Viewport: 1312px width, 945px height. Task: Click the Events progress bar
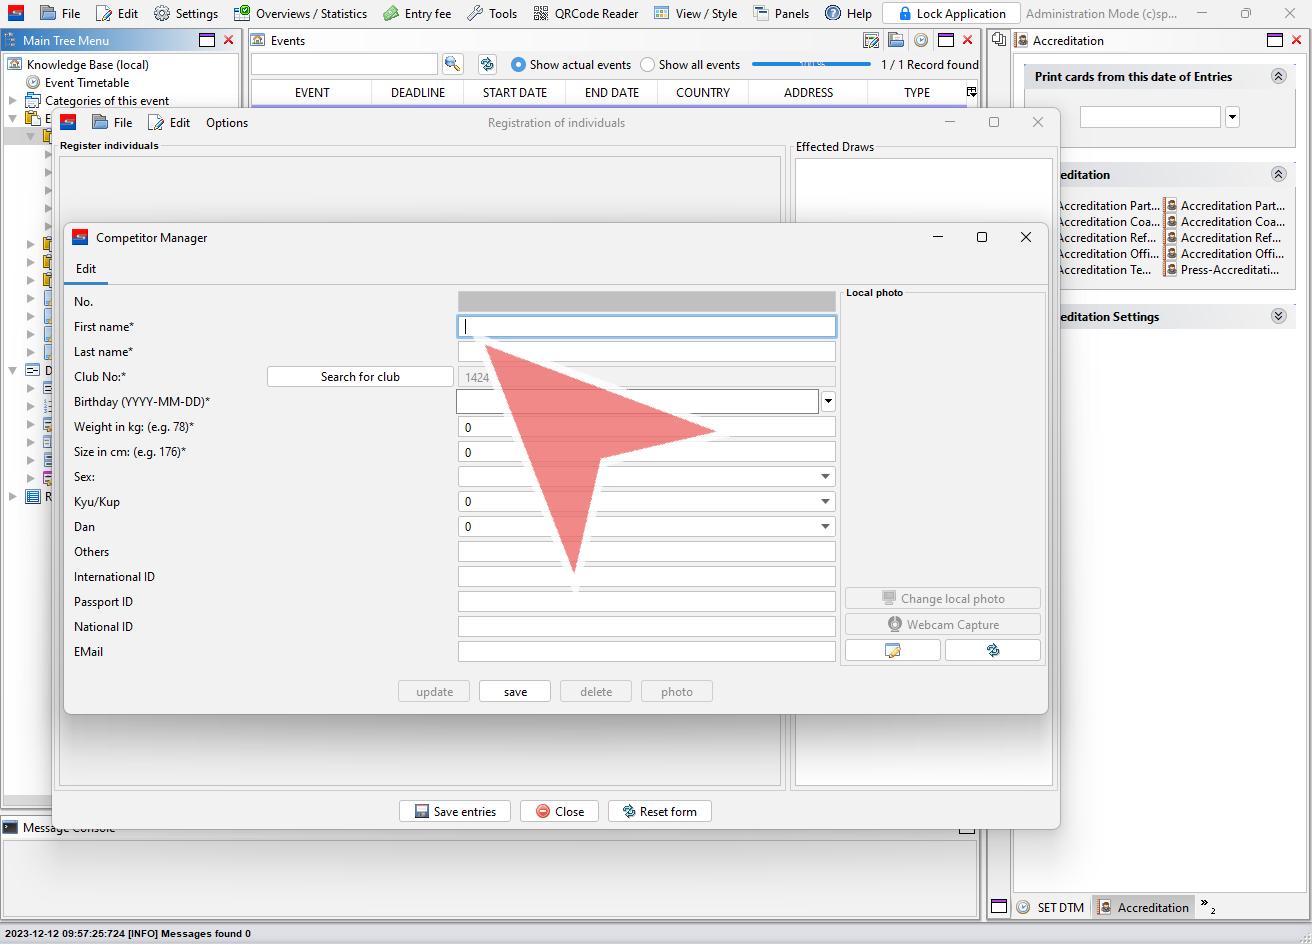click(x=811, y=64)
